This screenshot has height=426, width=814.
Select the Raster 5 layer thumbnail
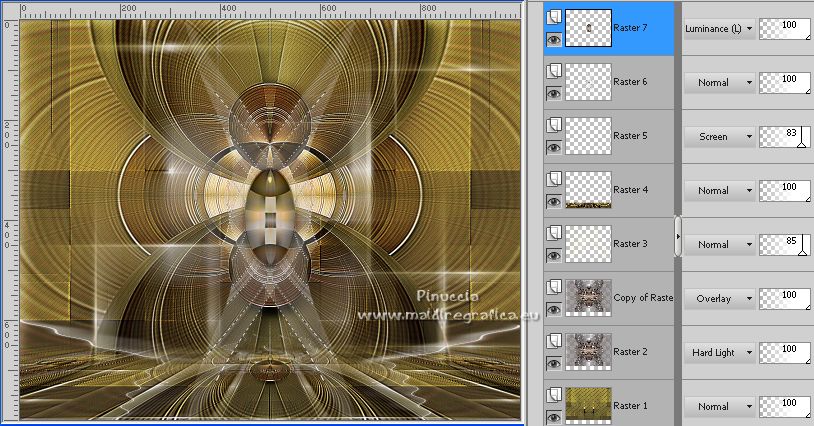coord(588,136)
